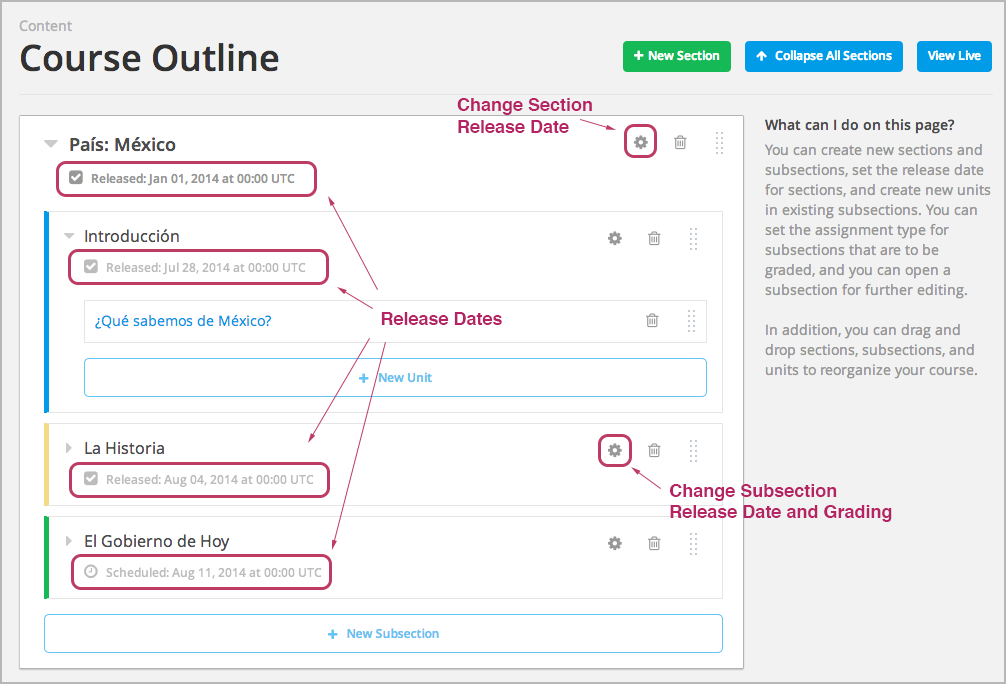Open settings gear for País: México section
This screenshot has height=684, width=1006.
click(x=640, y=142)
